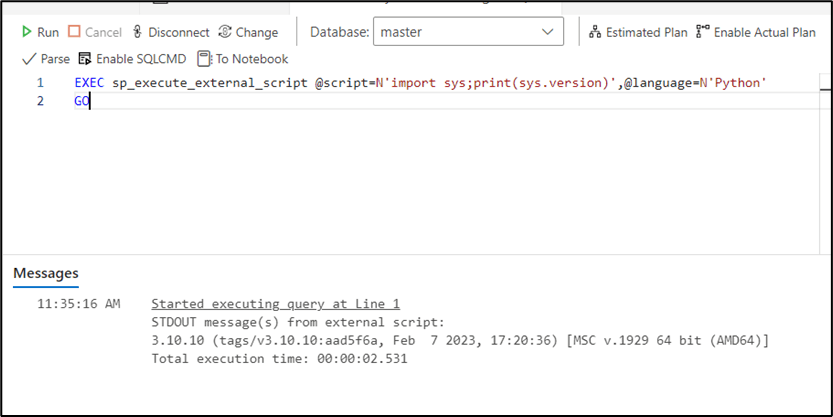Click line number 1 in the editor gutter
The width and height of the screenshot is (833, 417).
point(40,82)
